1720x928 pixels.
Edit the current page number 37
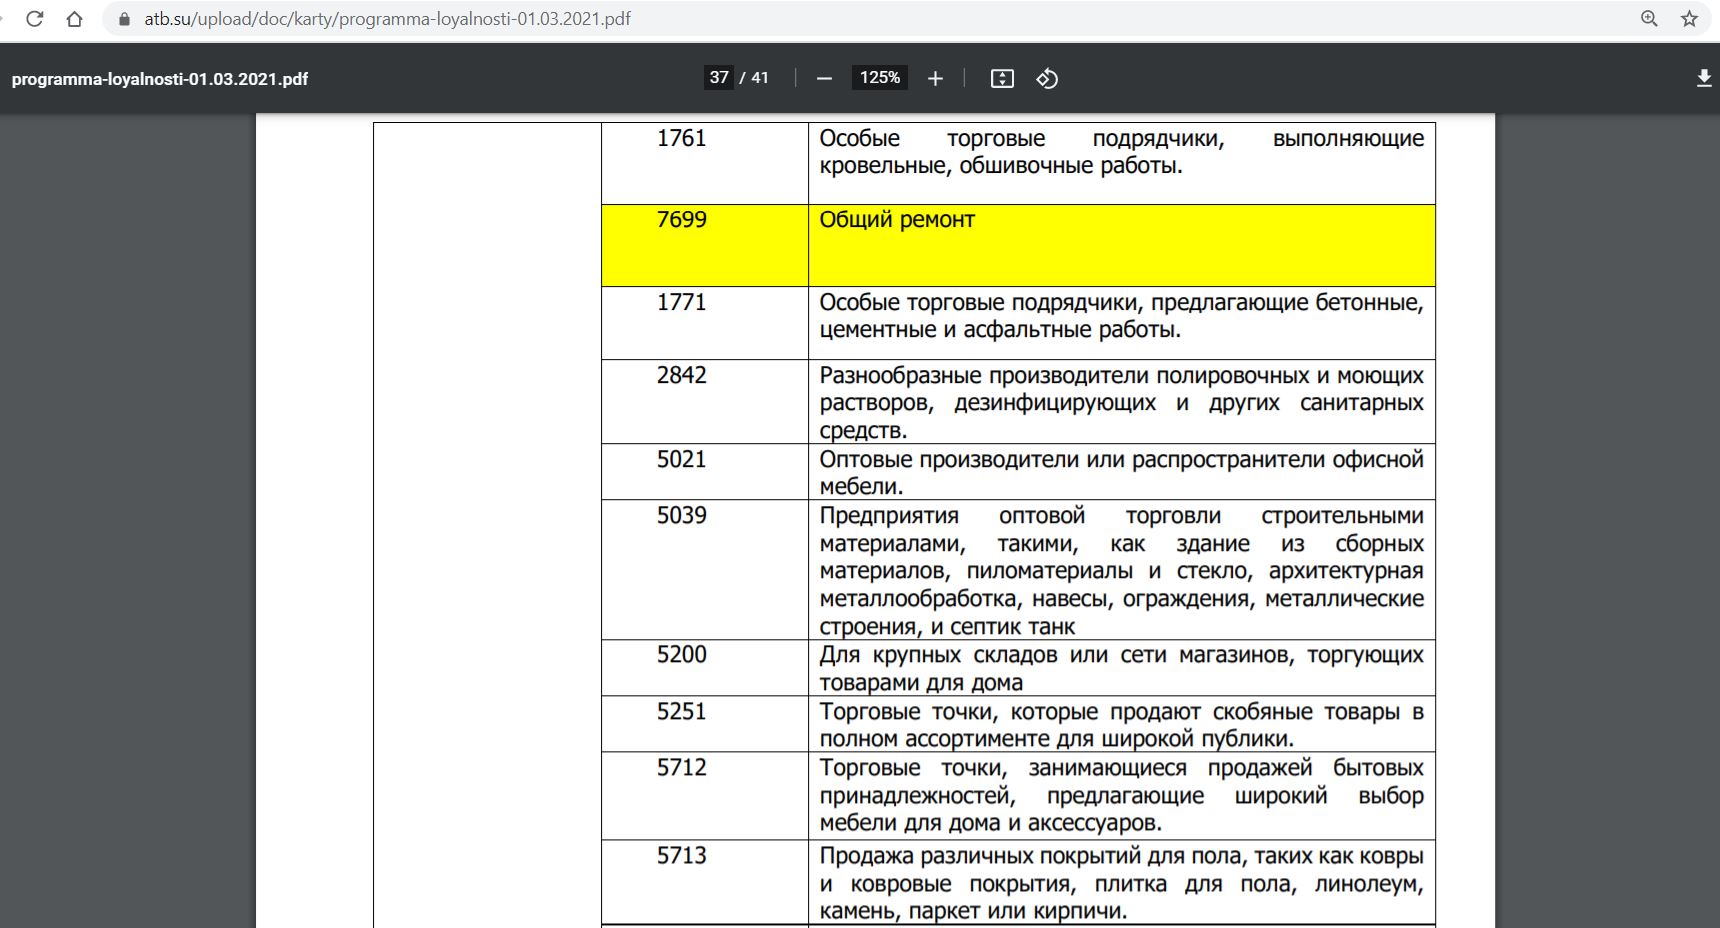coord(719,77)
